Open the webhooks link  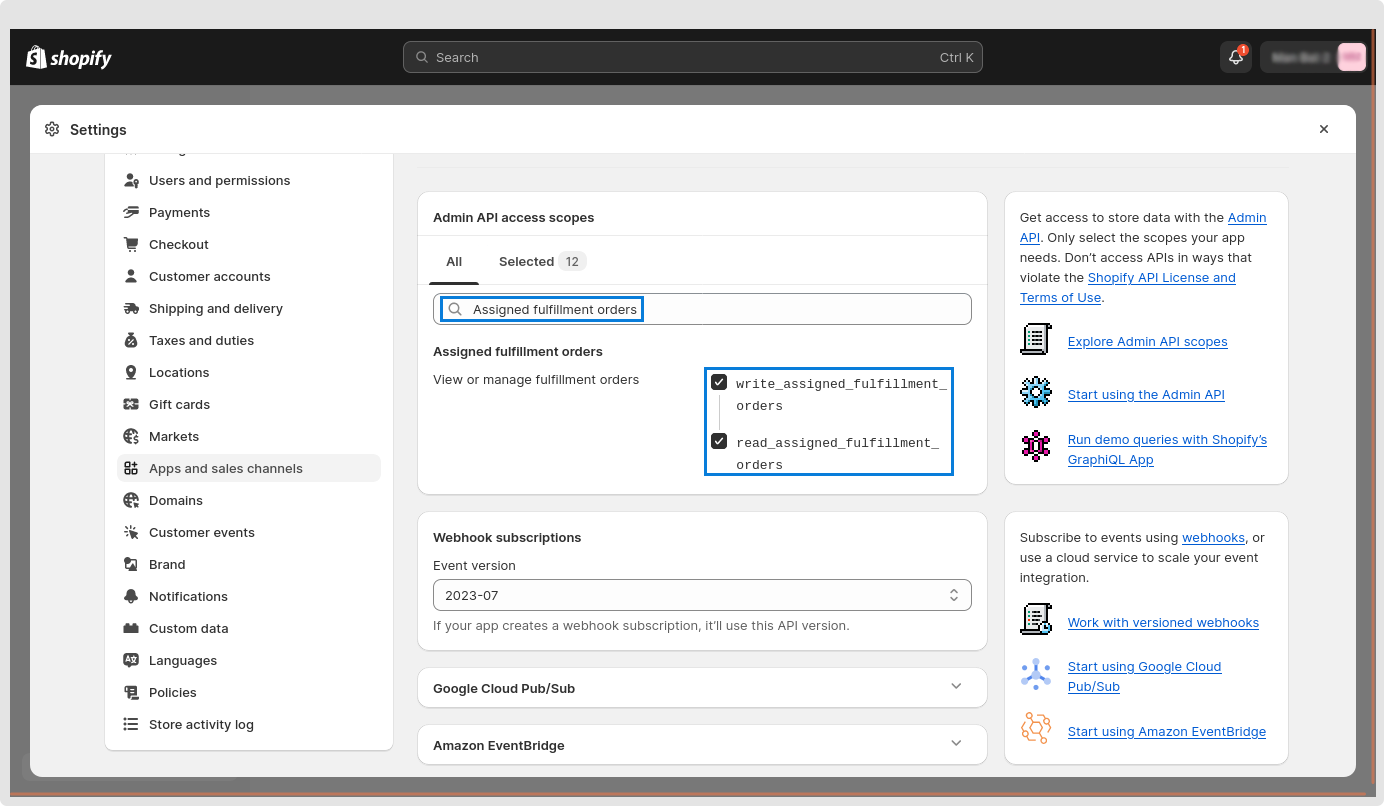tap(1213, 538)
